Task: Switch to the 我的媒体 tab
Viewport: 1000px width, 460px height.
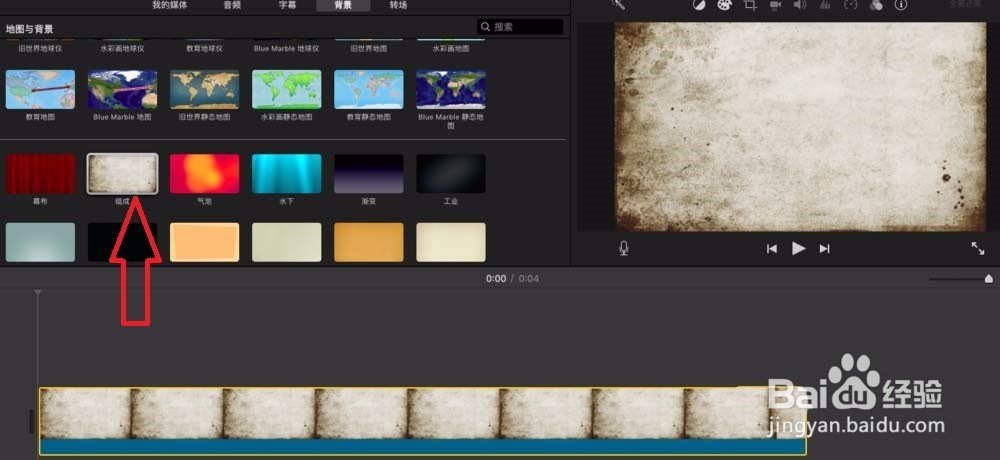Action: point(170,5)
